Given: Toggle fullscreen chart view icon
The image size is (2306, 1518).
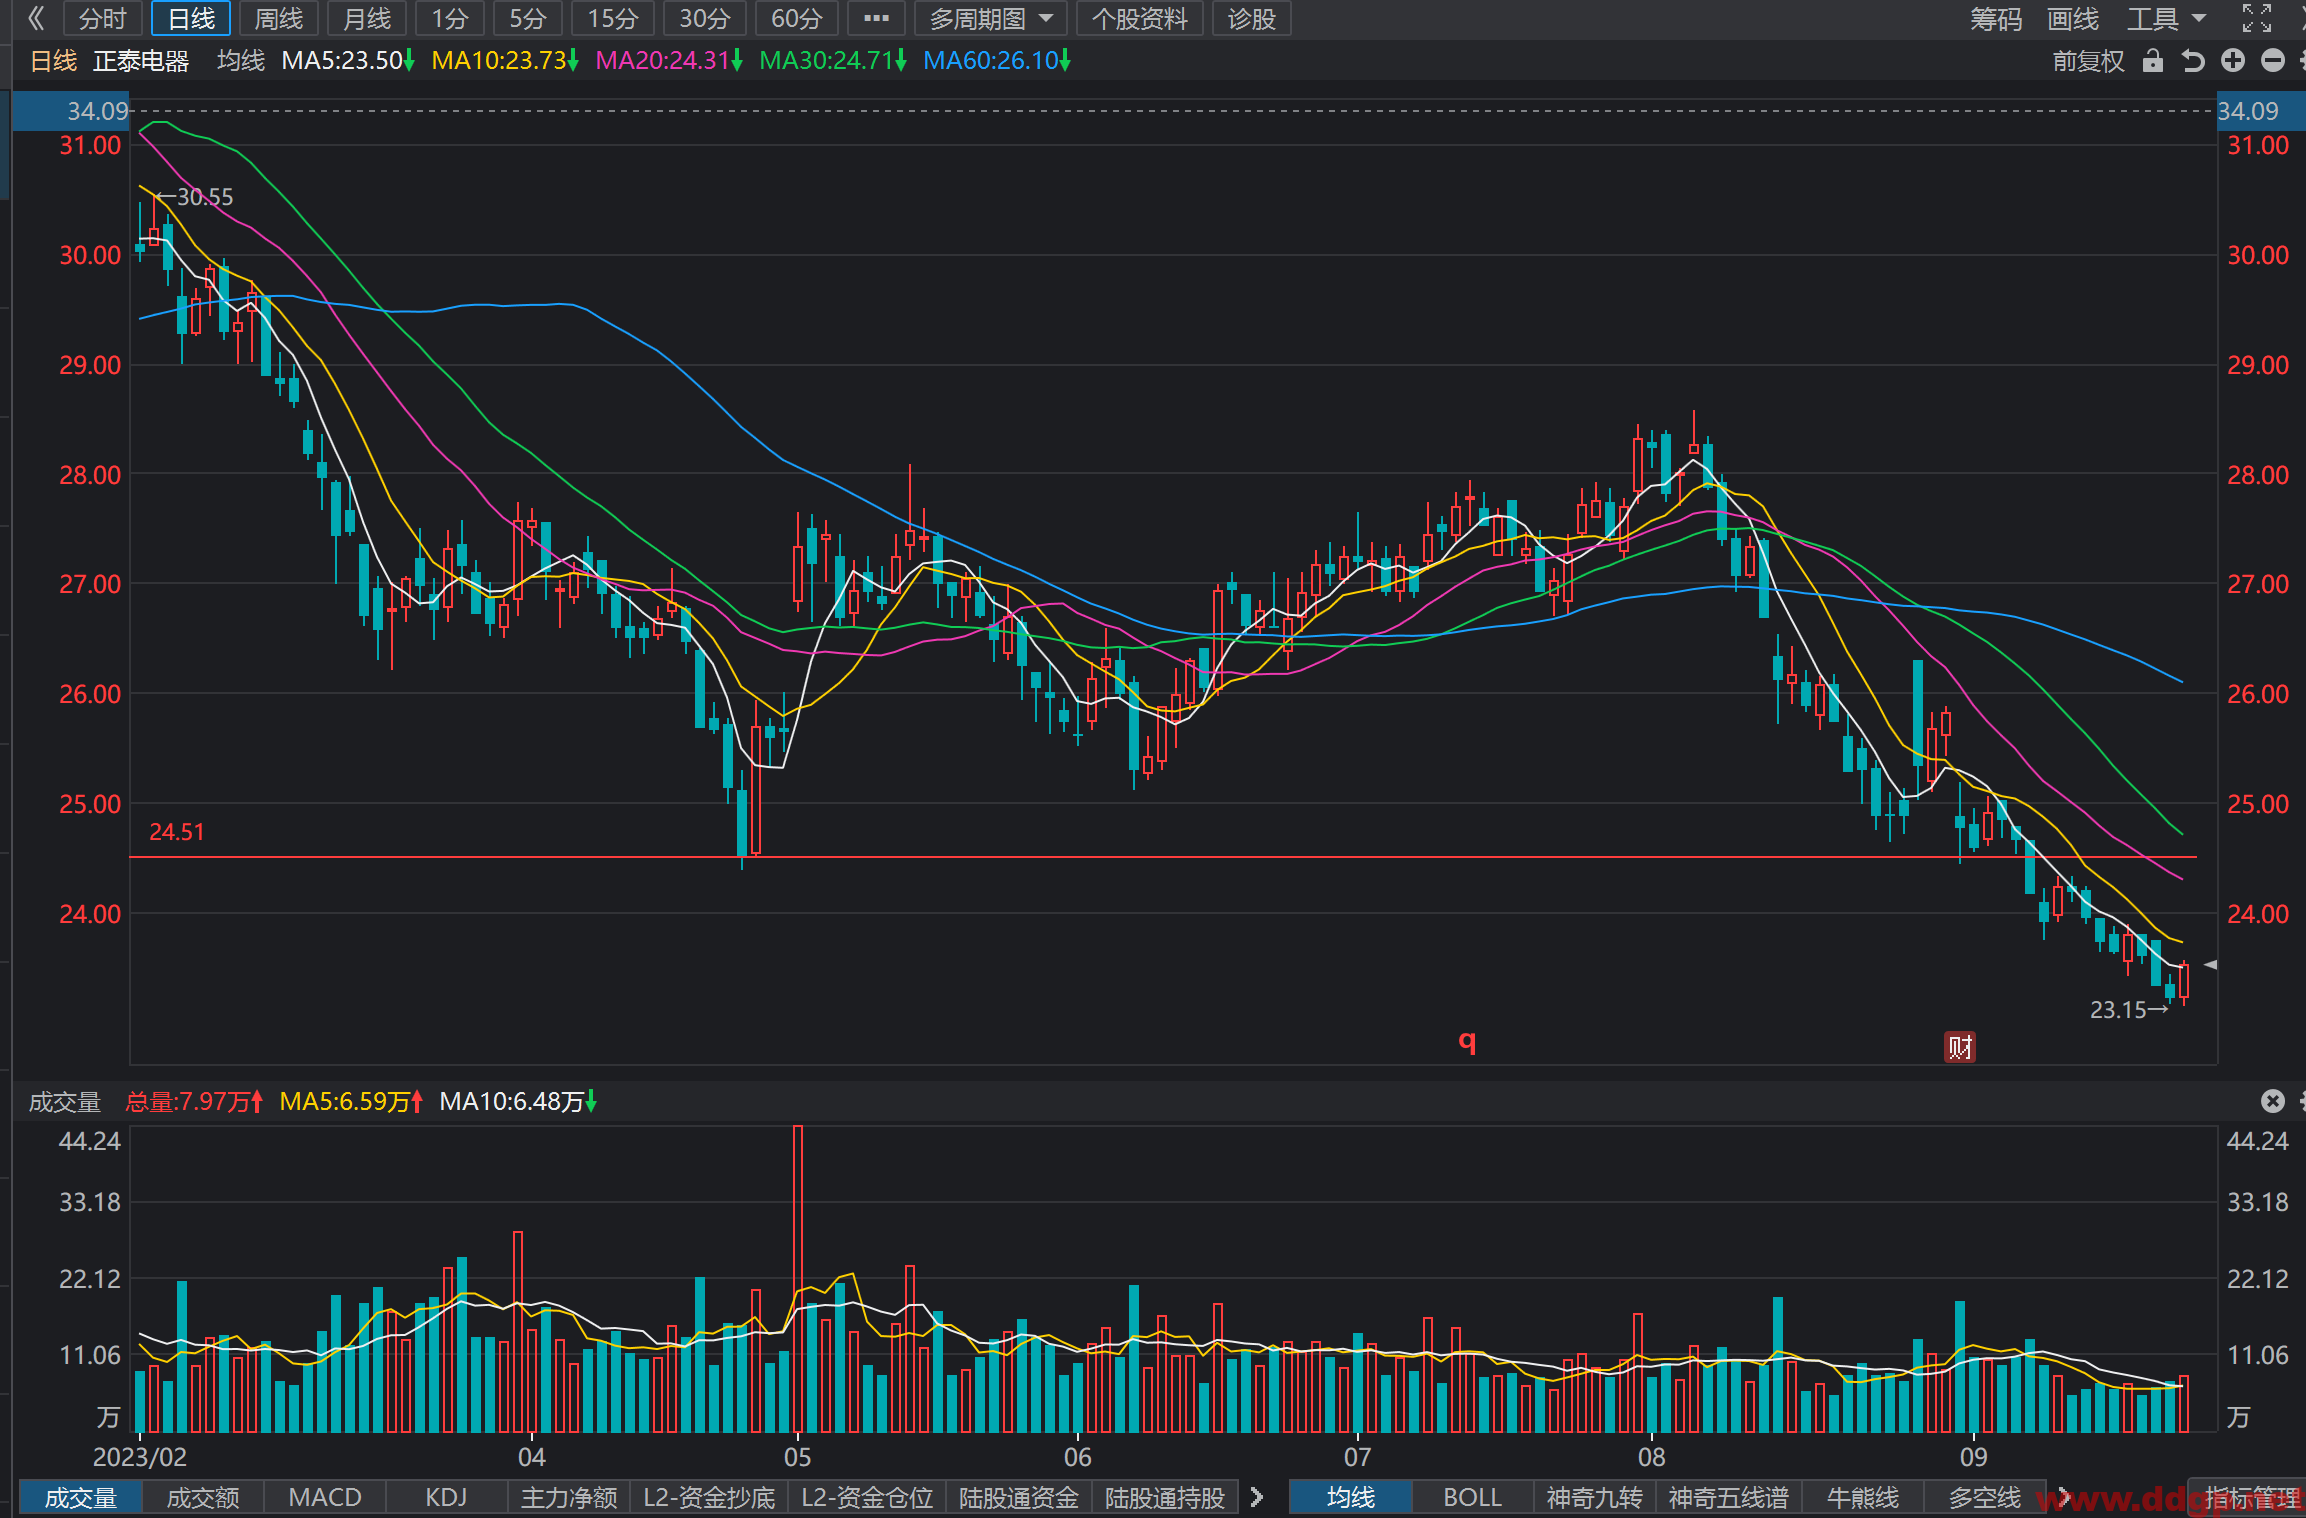Looking at the screenshot, I should (x=2257, y=18).
